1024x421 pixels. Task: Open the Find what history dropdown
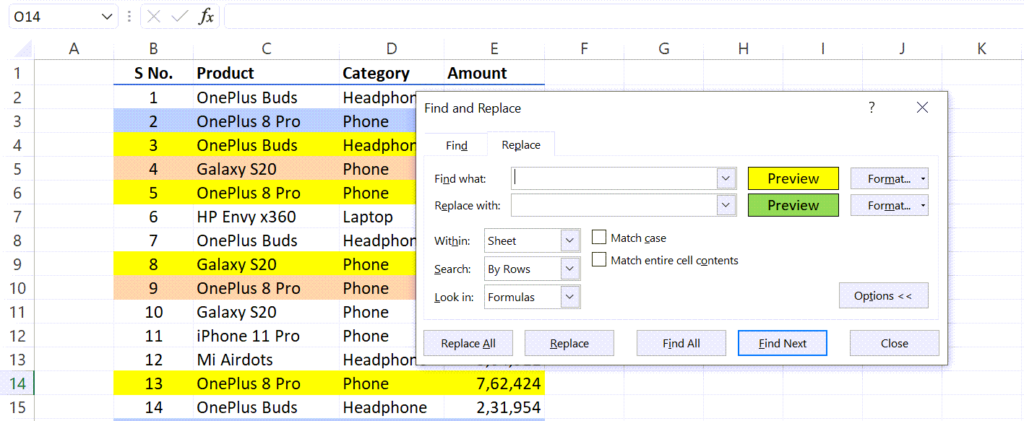727,178
